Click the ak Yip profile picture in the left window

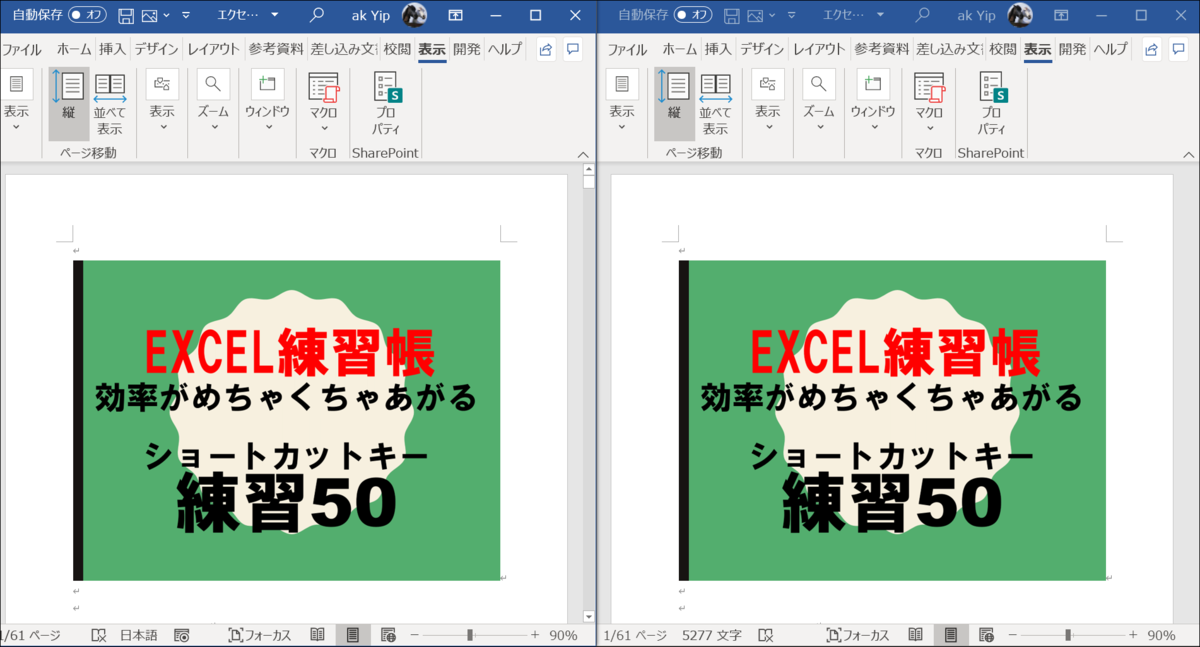[414, 15]
